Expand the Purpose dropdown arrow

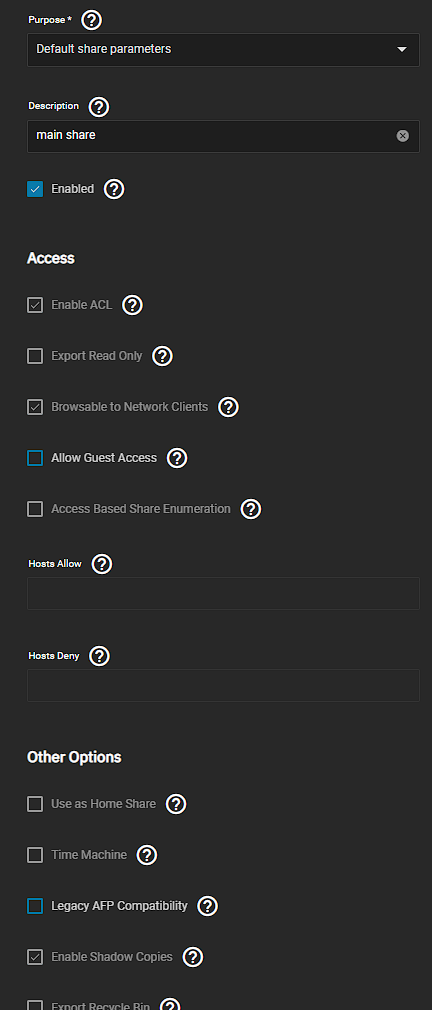pyautogui.click(x=402, y=50)
